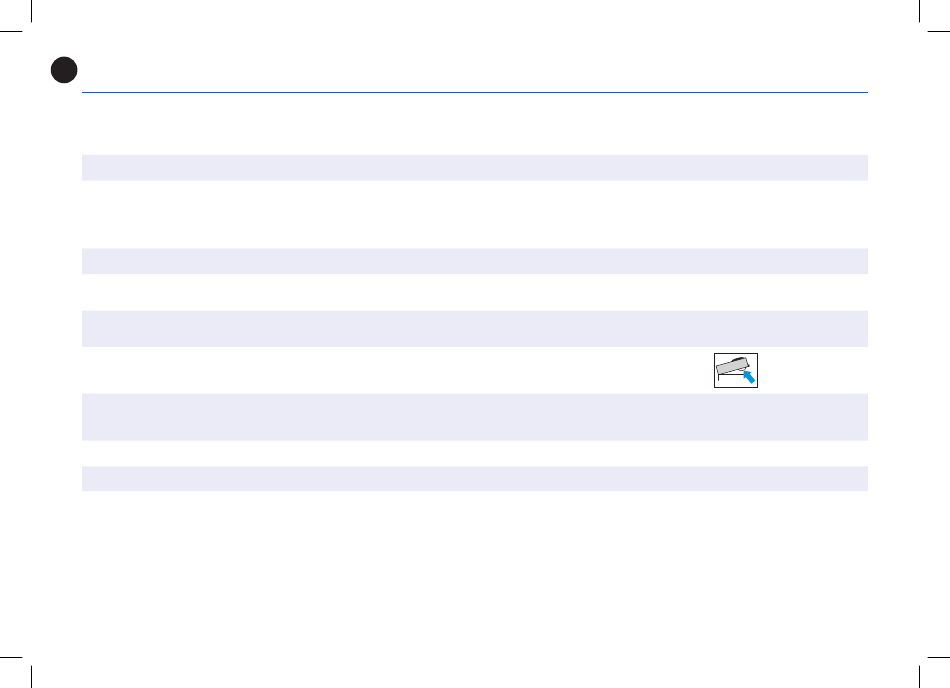This screenshot has height=688, width=950.
Task: Select the last shaded lavender row
Action: tap(474, 478)
